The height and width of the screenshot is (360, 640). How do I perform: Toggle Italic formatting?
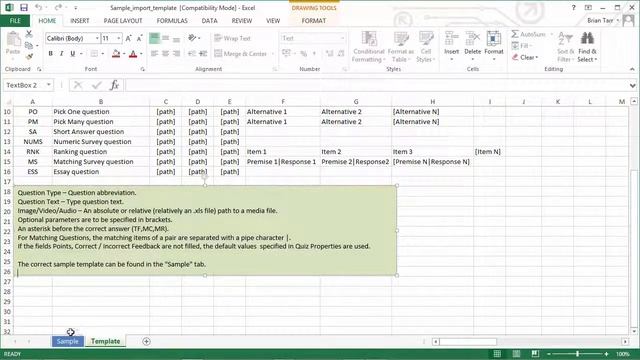(61, 53)
